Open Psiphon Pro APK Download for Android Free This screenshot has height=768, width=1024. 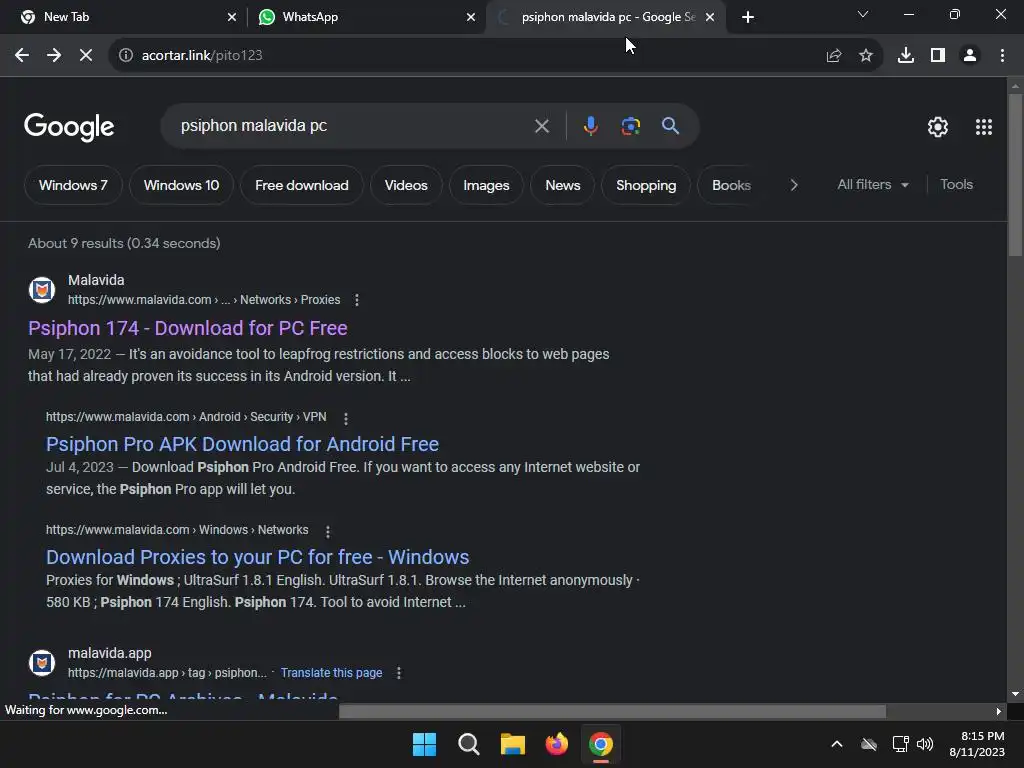click(242, 444)
